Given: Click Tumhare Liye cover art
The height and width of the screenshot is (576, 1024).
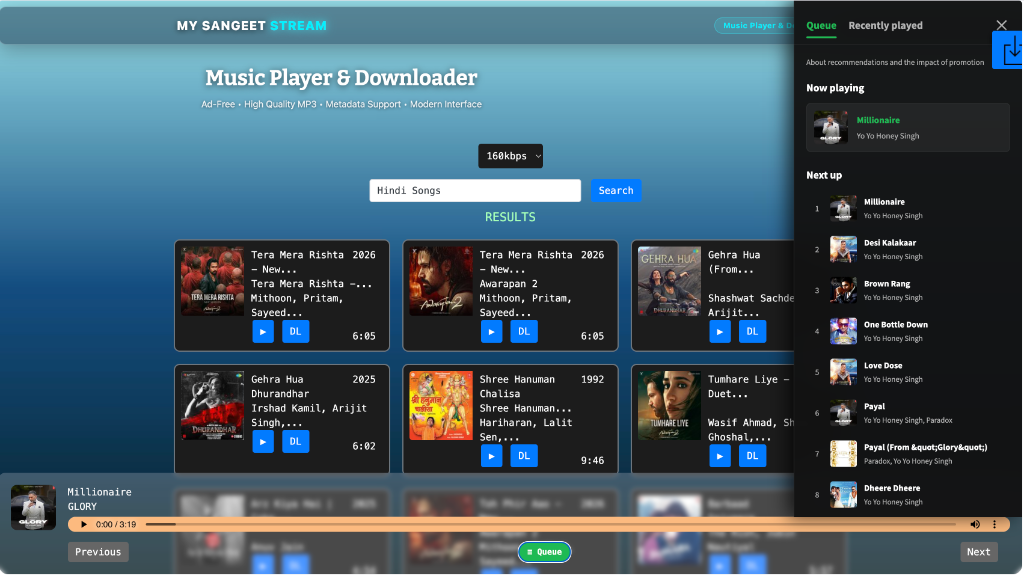Looking at the screenshot, I should coord(669,406).
